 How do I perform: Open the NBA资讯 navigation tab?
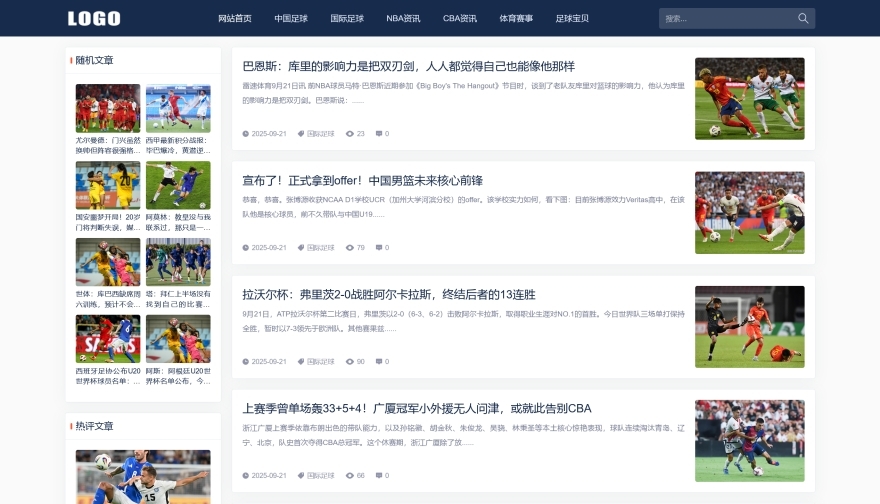[403, 18]
